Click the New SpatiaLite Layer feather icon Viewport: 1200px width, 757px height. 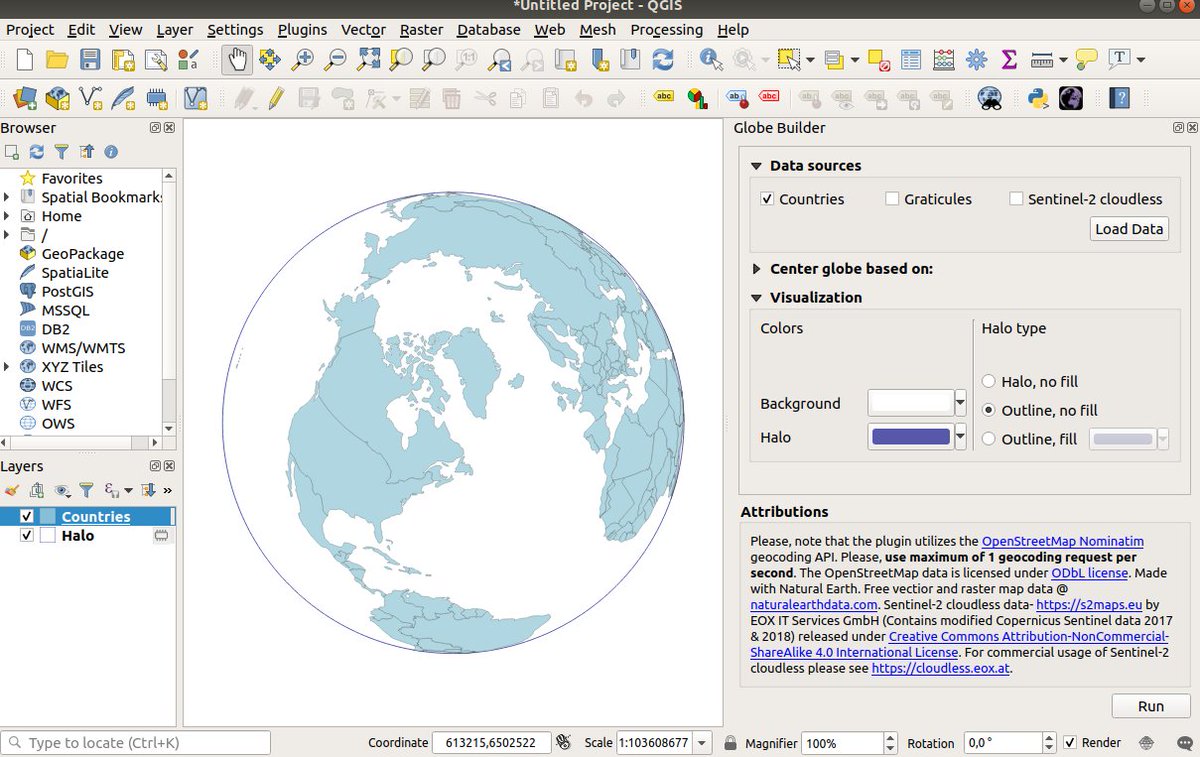coord(123,98)
